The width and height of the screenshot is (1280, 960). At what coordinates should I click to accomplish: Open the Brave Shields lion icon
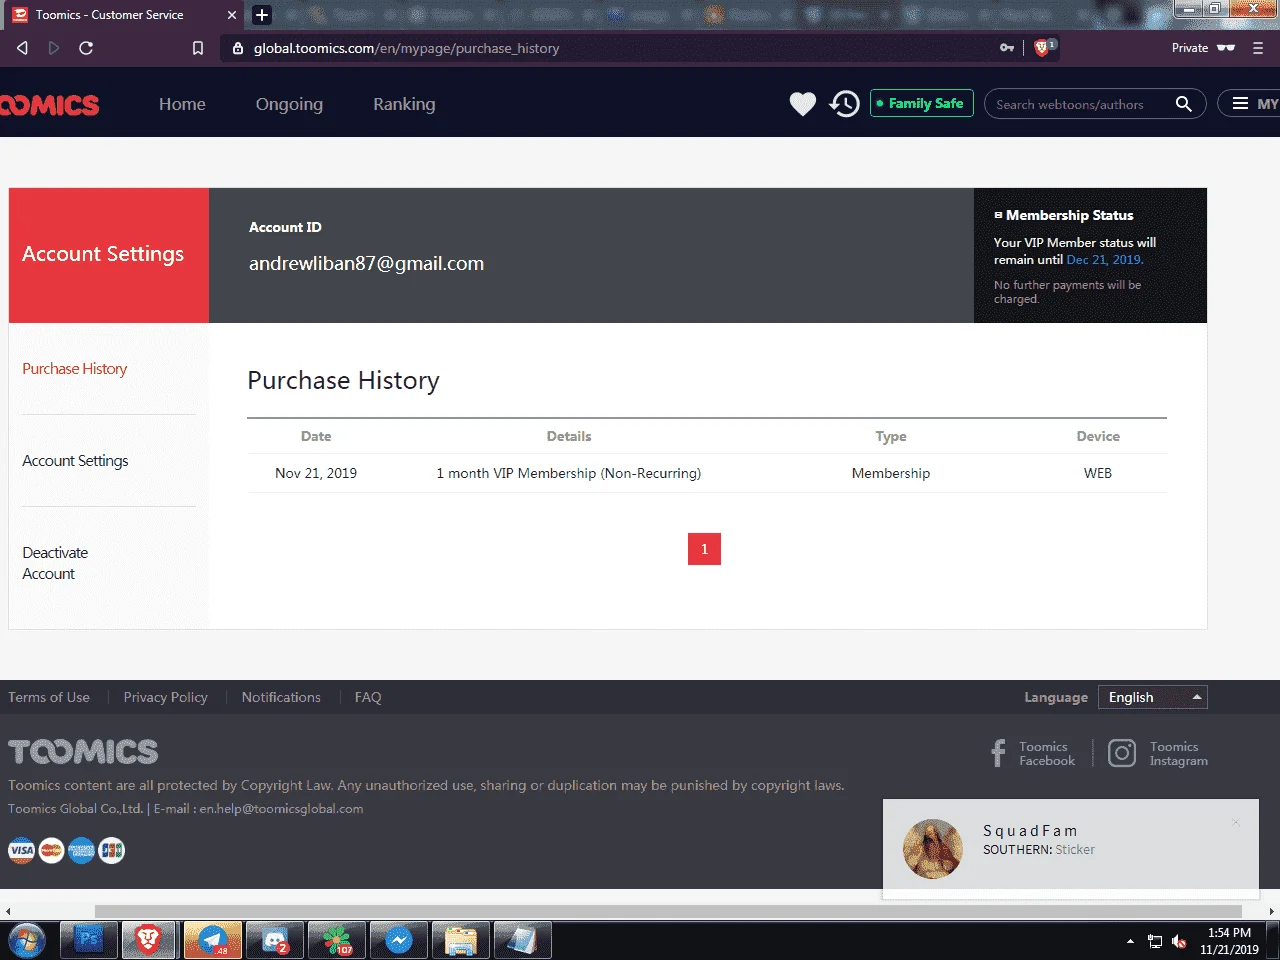1042,47
